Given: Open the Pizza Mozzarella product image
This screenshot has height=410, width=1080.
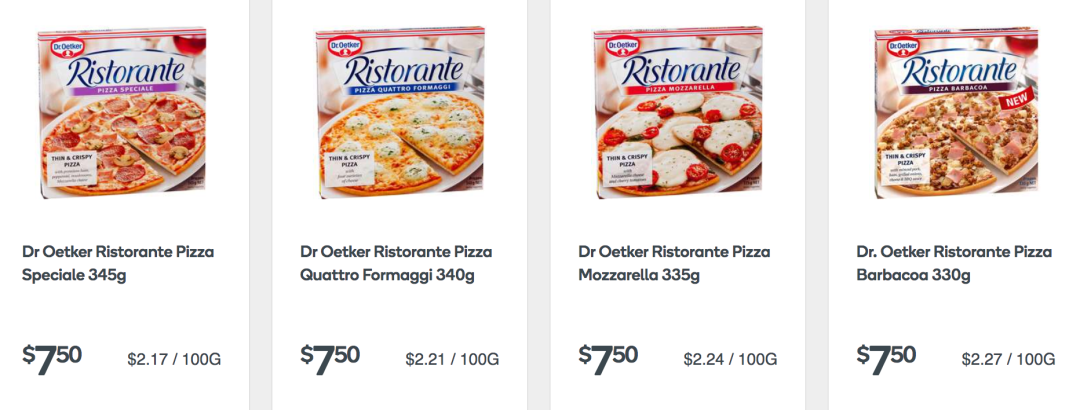Looking at the screenshot, I should pyautogui.click(x=679, y=112).
